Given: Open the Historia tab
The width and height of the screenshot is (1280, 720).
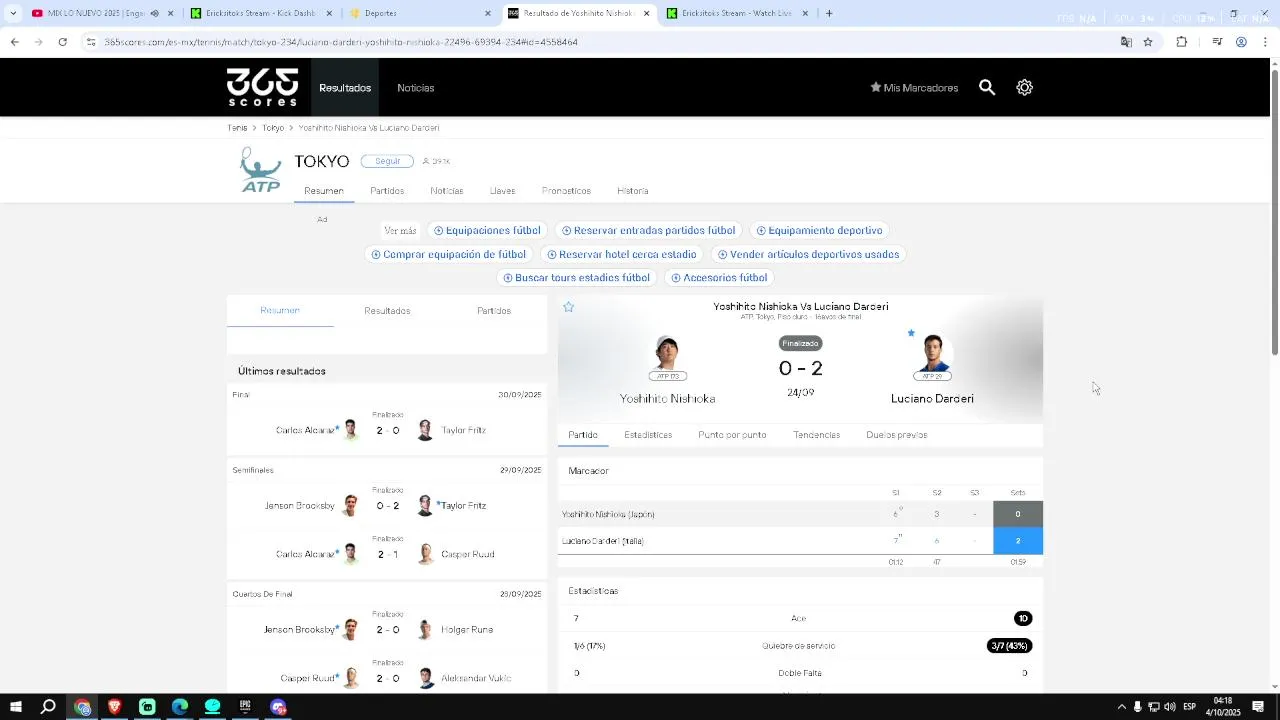Looking at the screenshot, I should (x=633, y=191).
